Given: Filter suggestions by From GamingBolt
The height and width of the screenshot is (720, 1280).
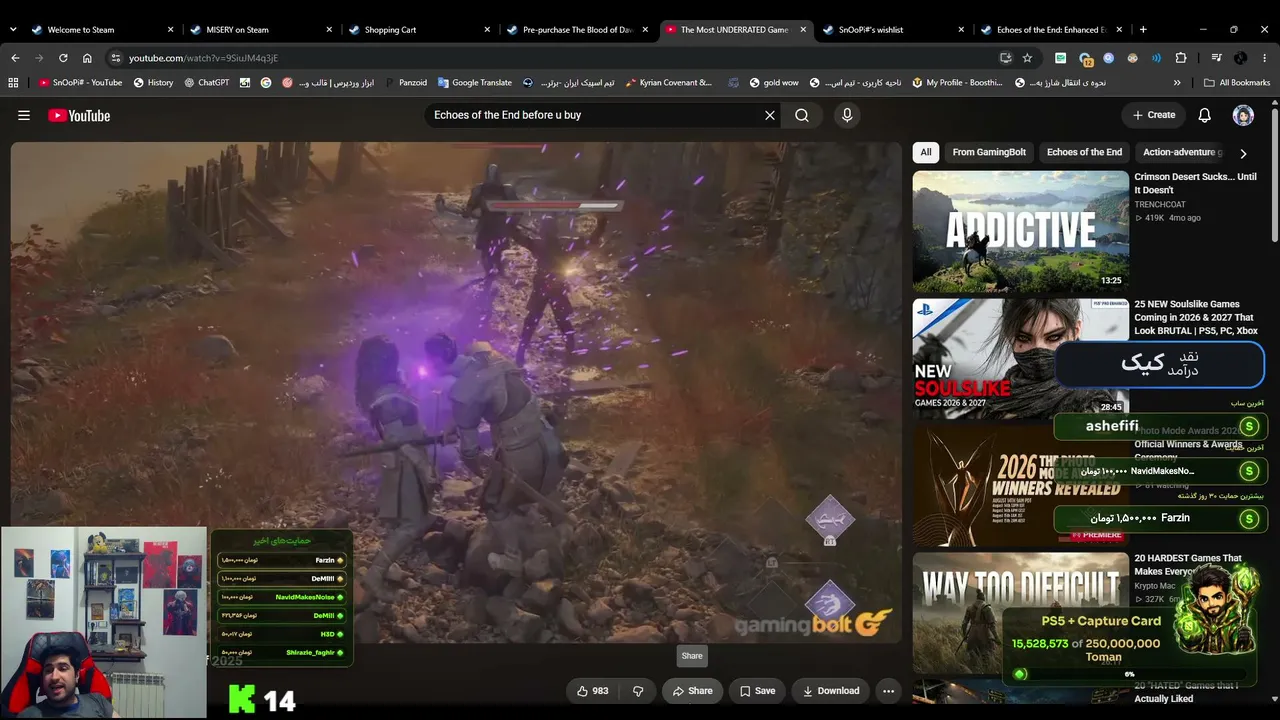Looking at the screenshot, I should click(989, 153).
